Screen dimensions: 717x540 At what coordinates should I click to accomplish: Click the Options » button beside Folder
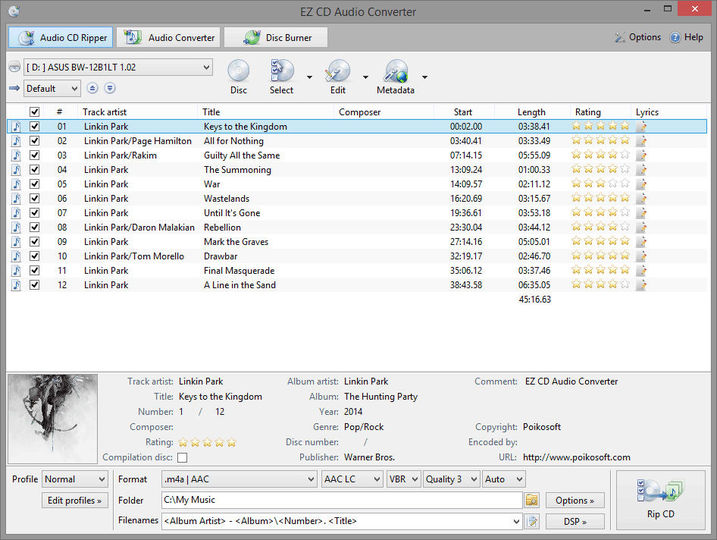575,500
